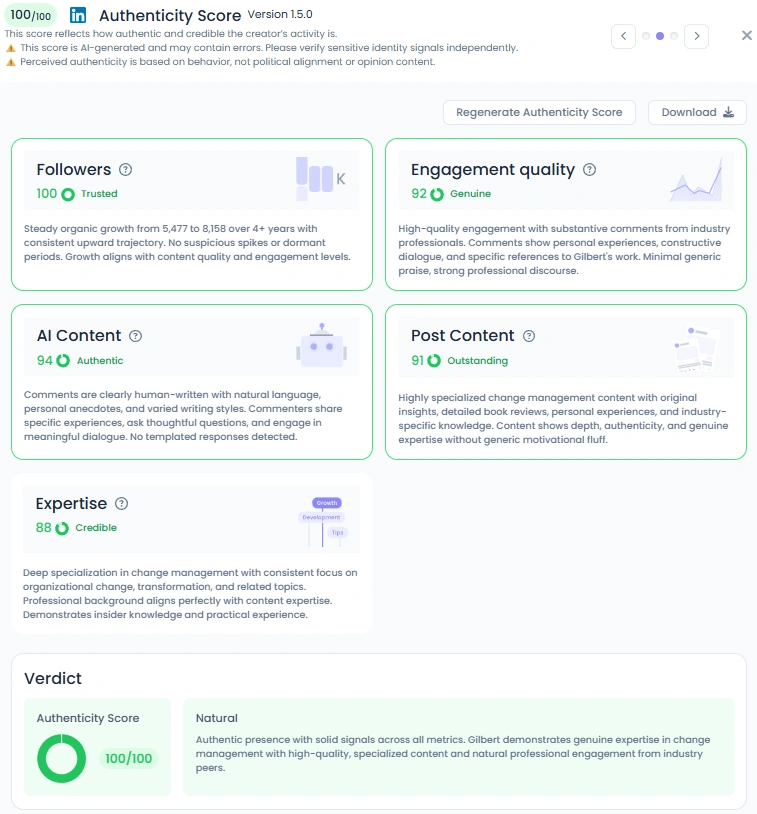Select the first pagination dot
The width and height of the screenshot is (757, 814).
tap(646, 36)
